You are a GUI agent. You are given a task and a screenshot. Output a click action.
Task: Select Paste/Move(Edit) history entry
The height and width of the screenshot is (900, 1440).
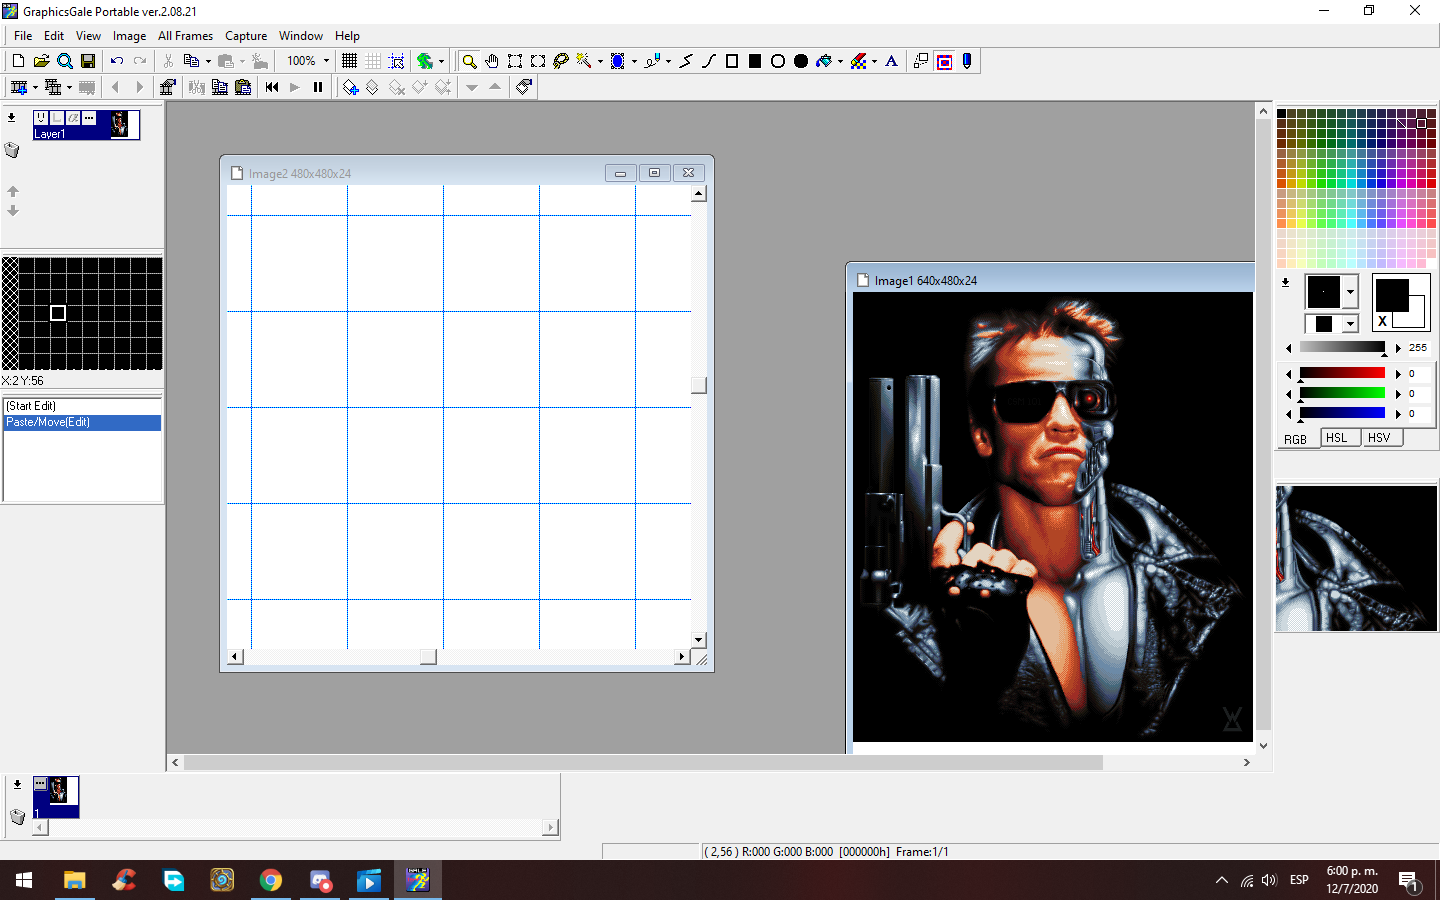pos(83,423)
